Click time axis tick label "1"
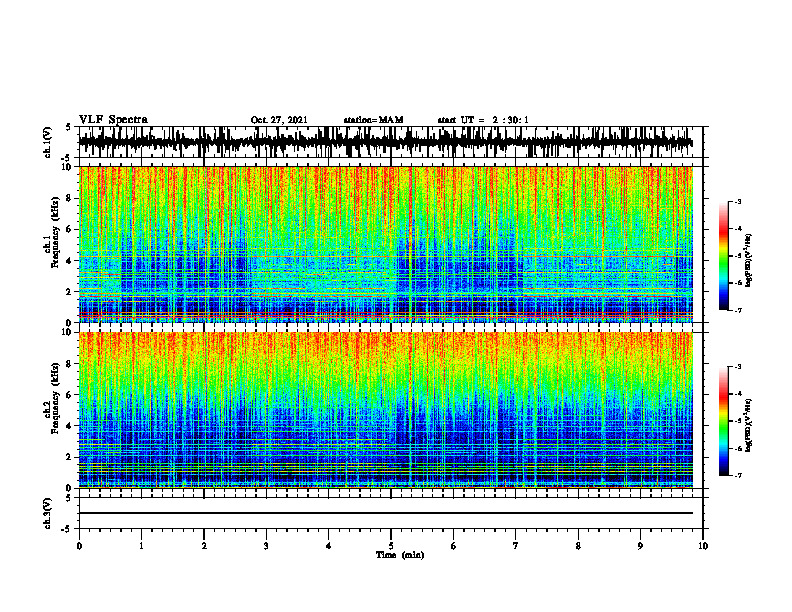Screen dimensions: 792x612 [141, 546]
